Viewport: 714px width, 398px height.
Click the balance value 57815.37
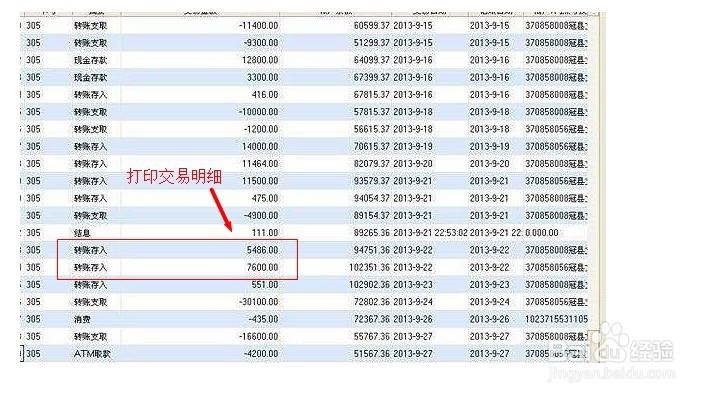pyautogui.click(x=372, y=112)
